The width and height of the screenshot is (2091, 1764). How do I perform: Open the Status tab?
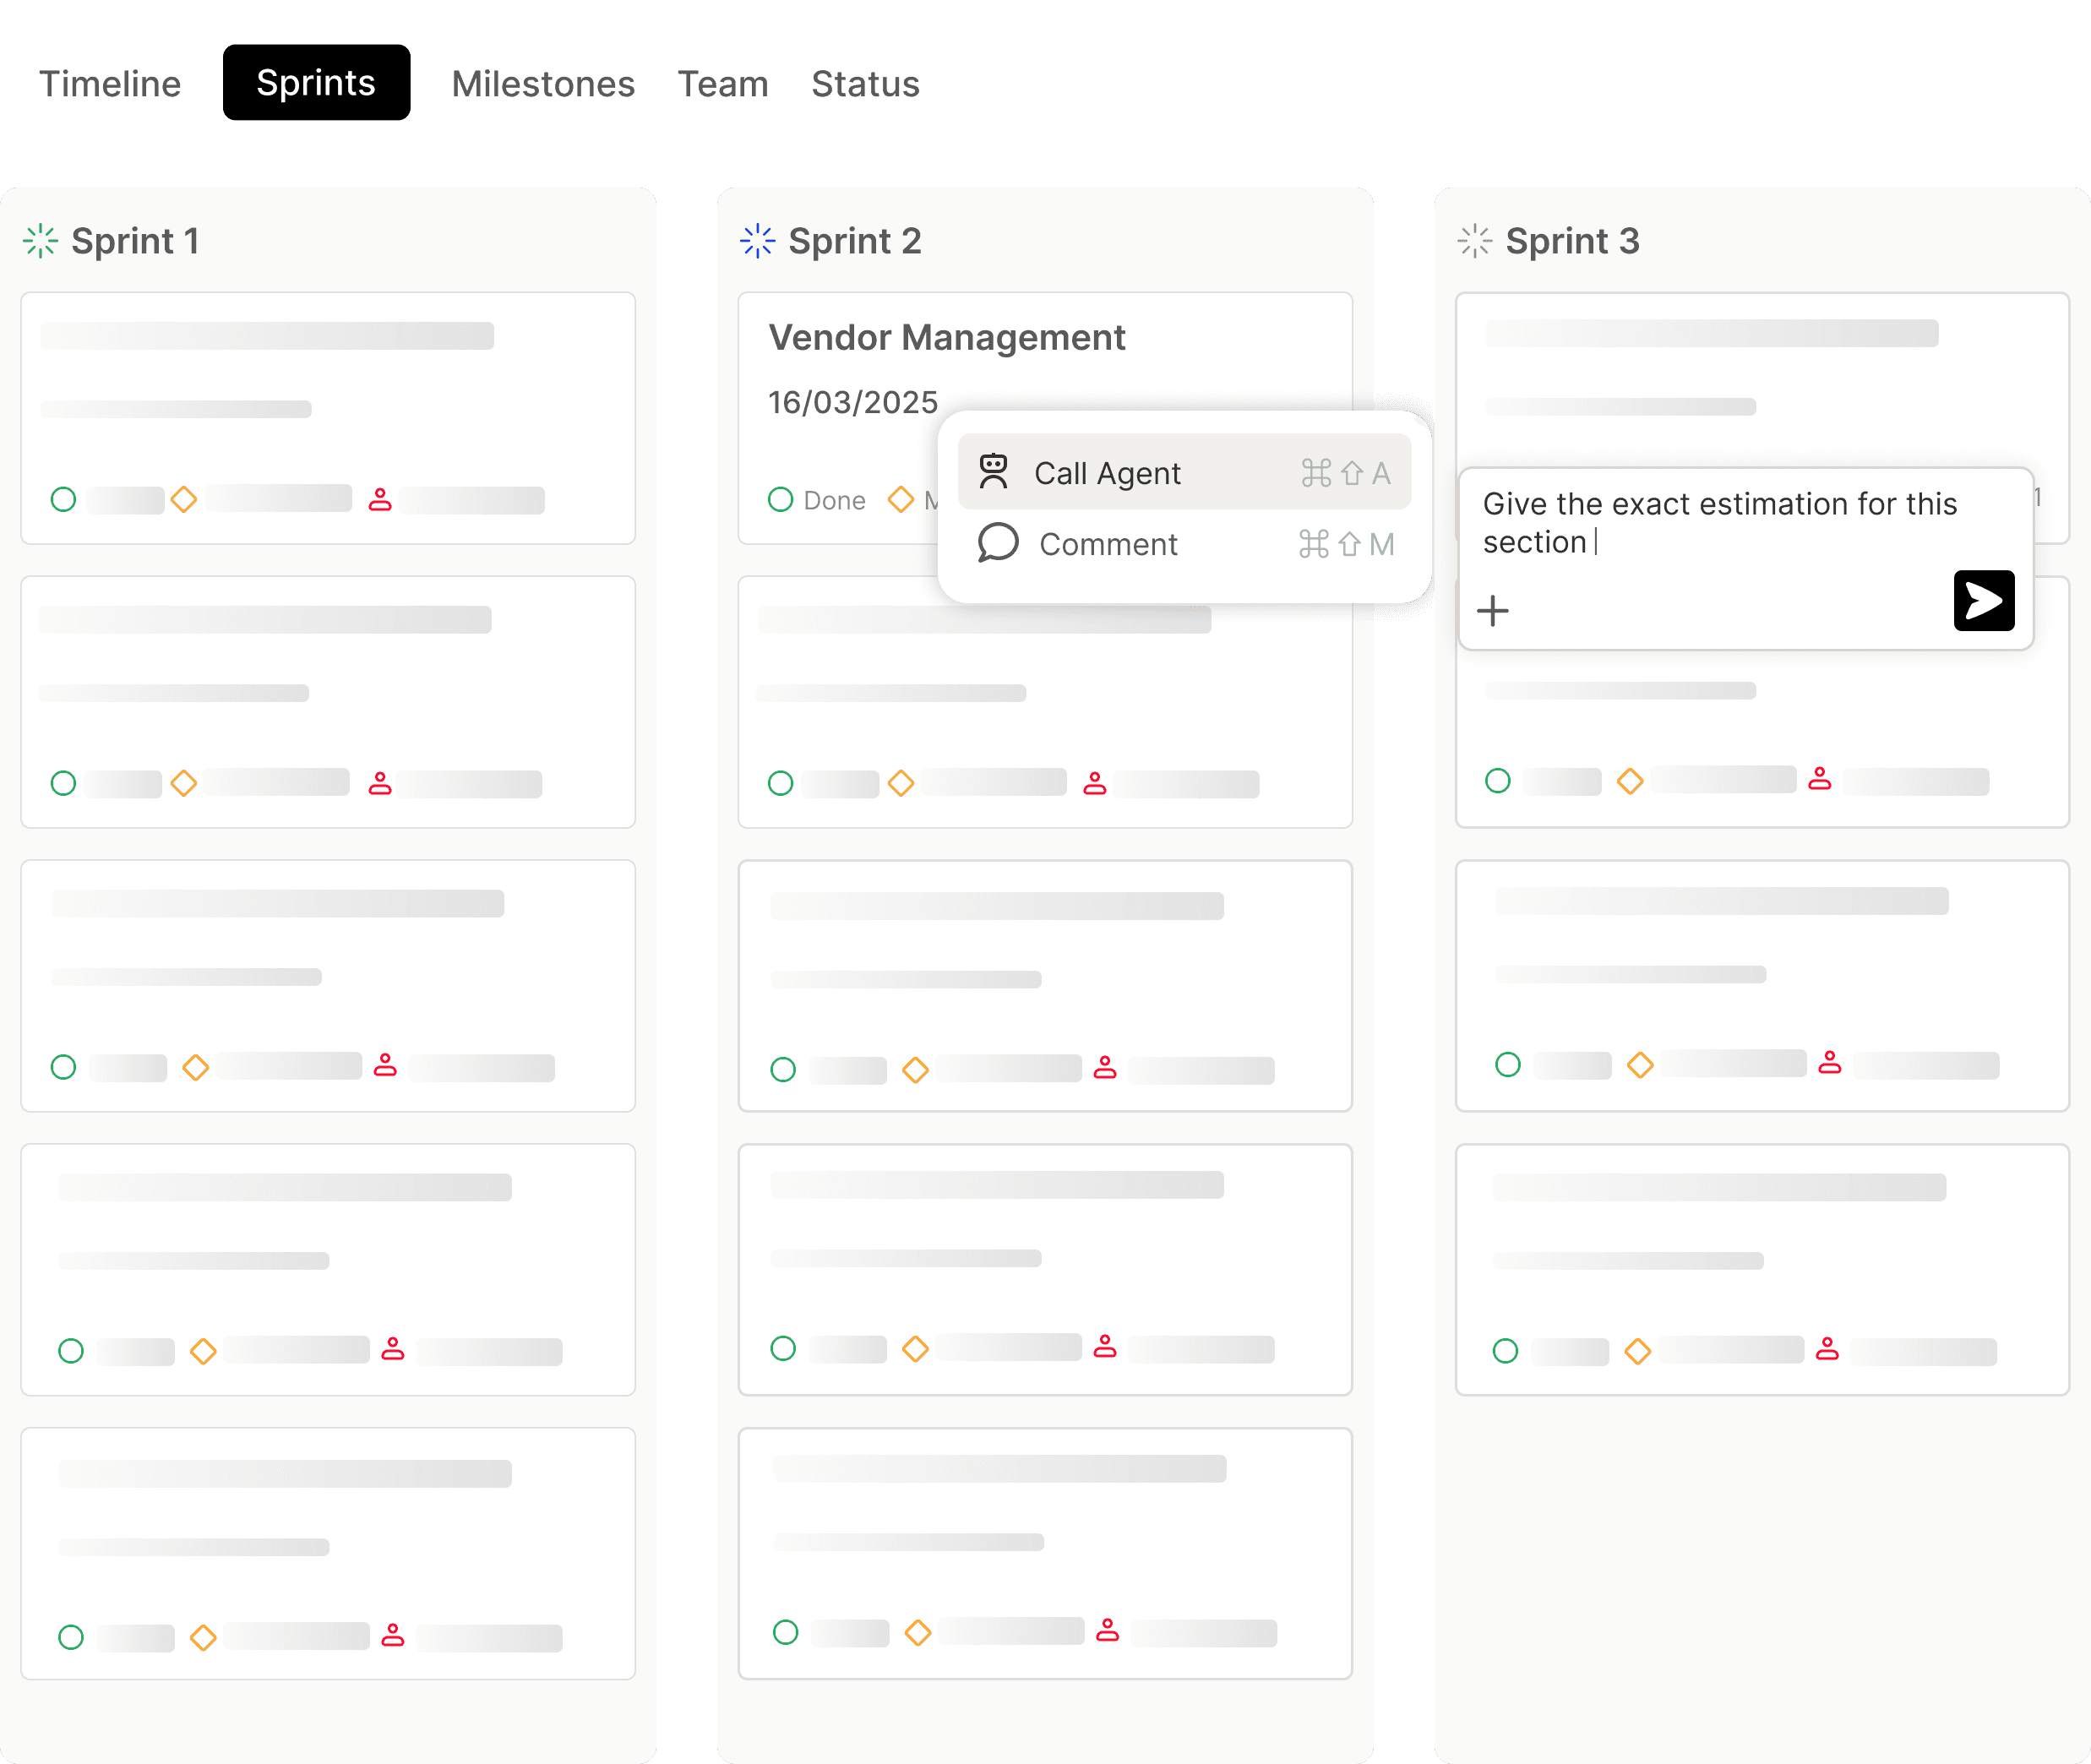tap(865, 84)
